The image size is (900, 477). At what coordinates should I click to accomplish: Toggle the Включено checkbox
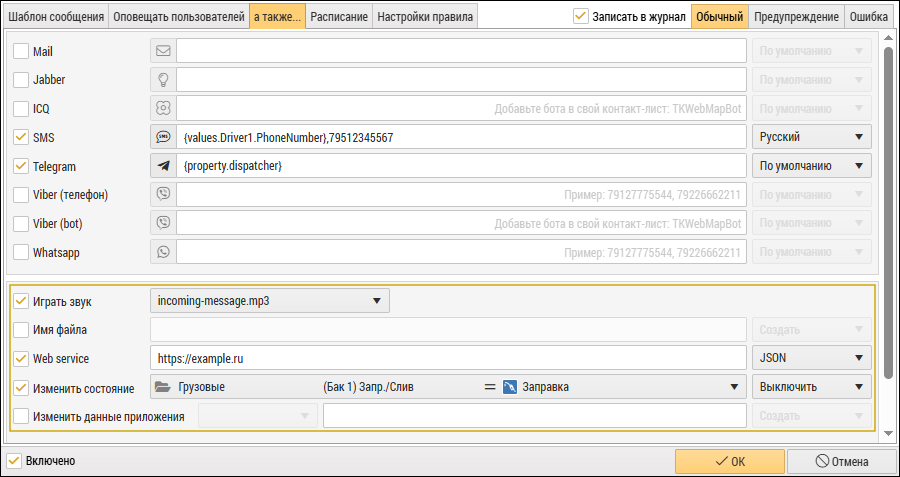14,461
